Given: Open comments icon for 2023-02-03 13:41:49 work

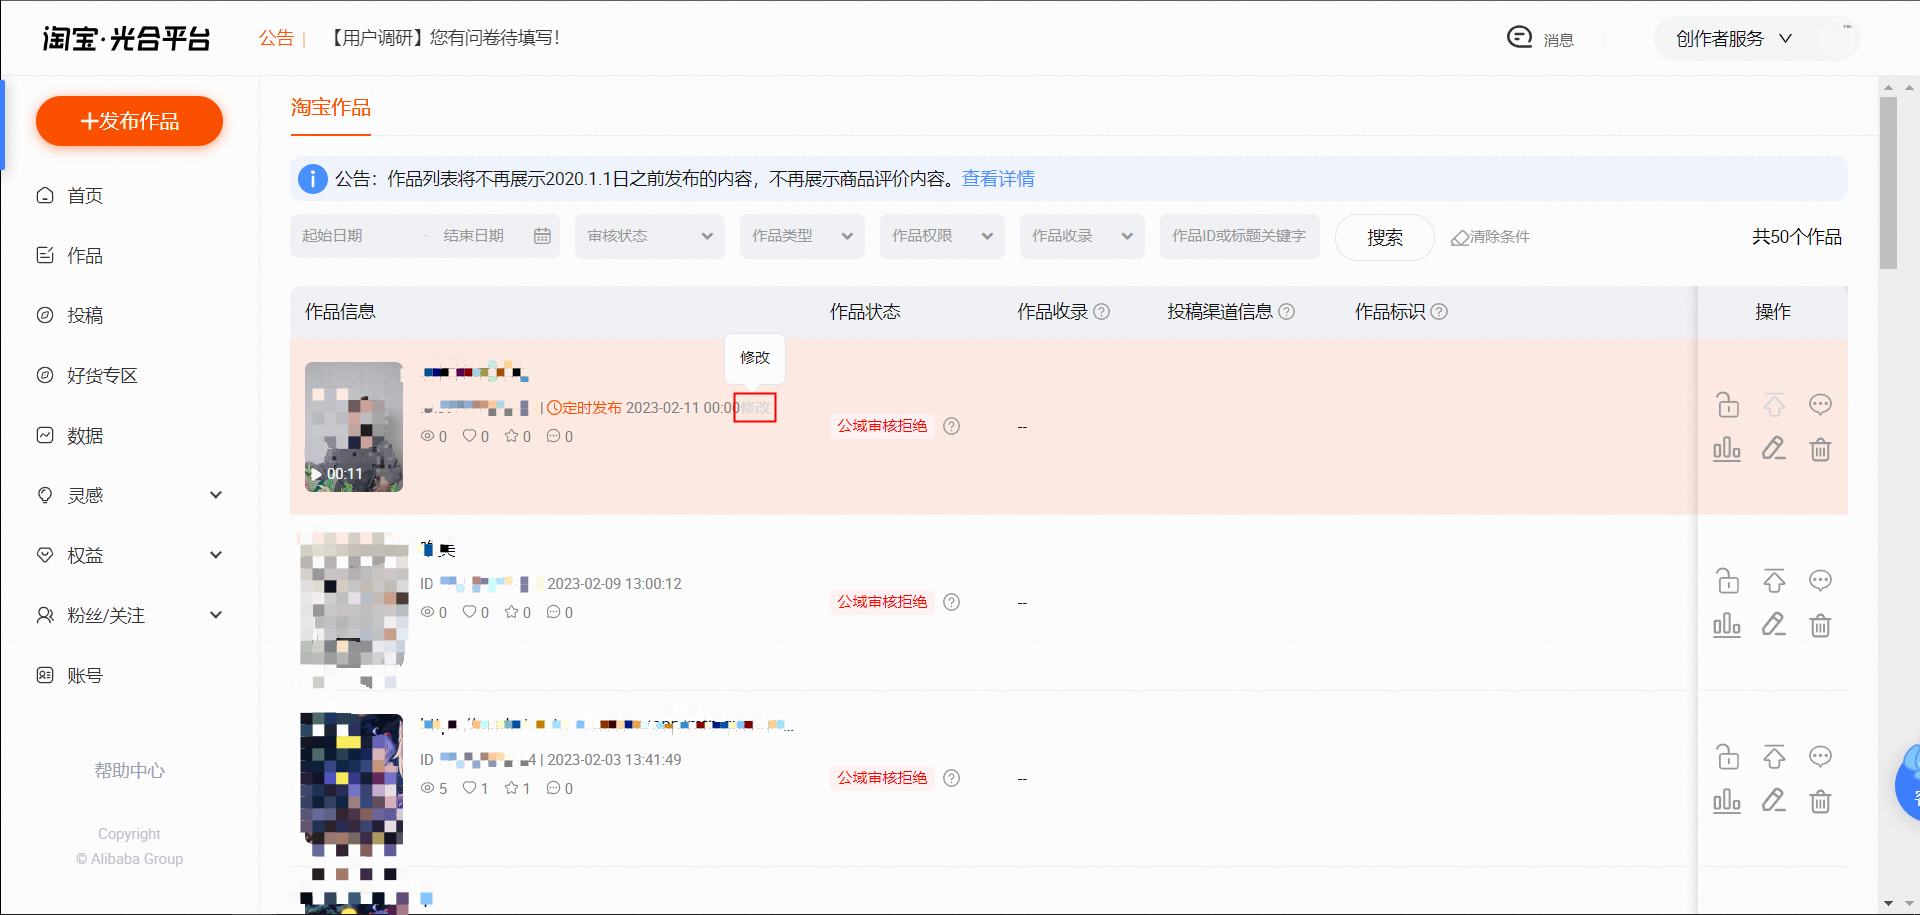Looking at the screenshot, I should [1820, 757].
